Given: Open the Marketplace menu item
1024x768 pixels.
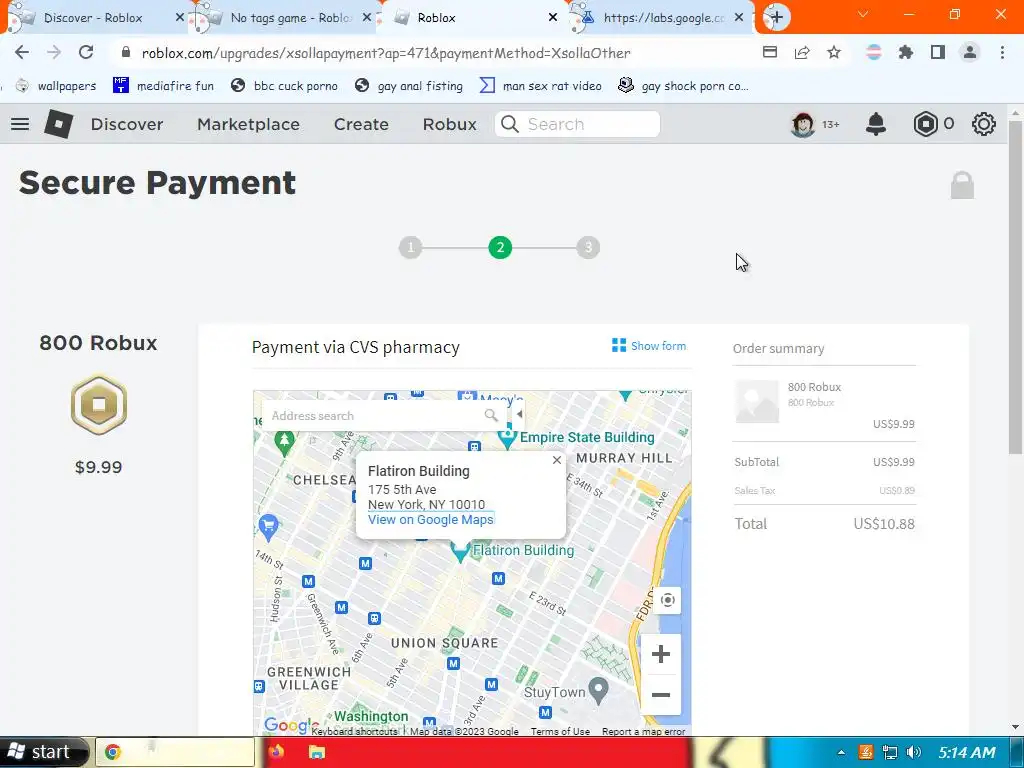Looking at the screenshot, I should (x=248, y=124).
